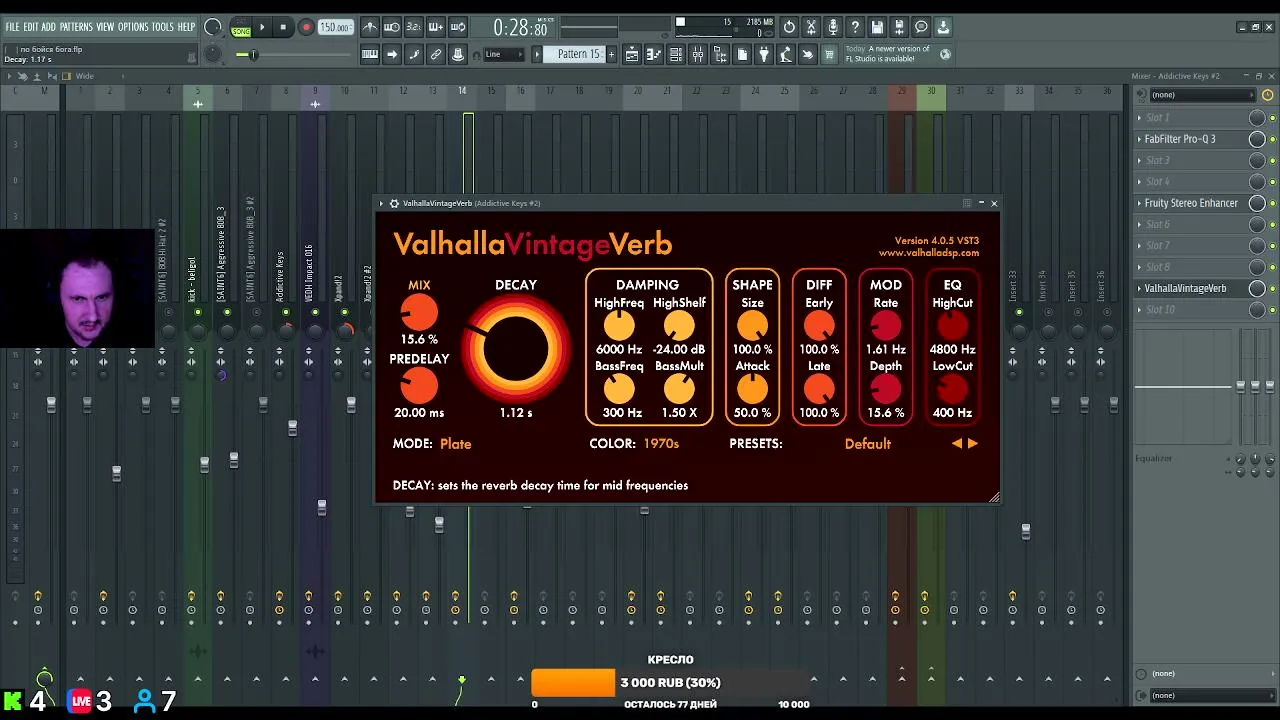Open the Pattern 15 selector
The image size is (1280, 720).
pos(573,54)
